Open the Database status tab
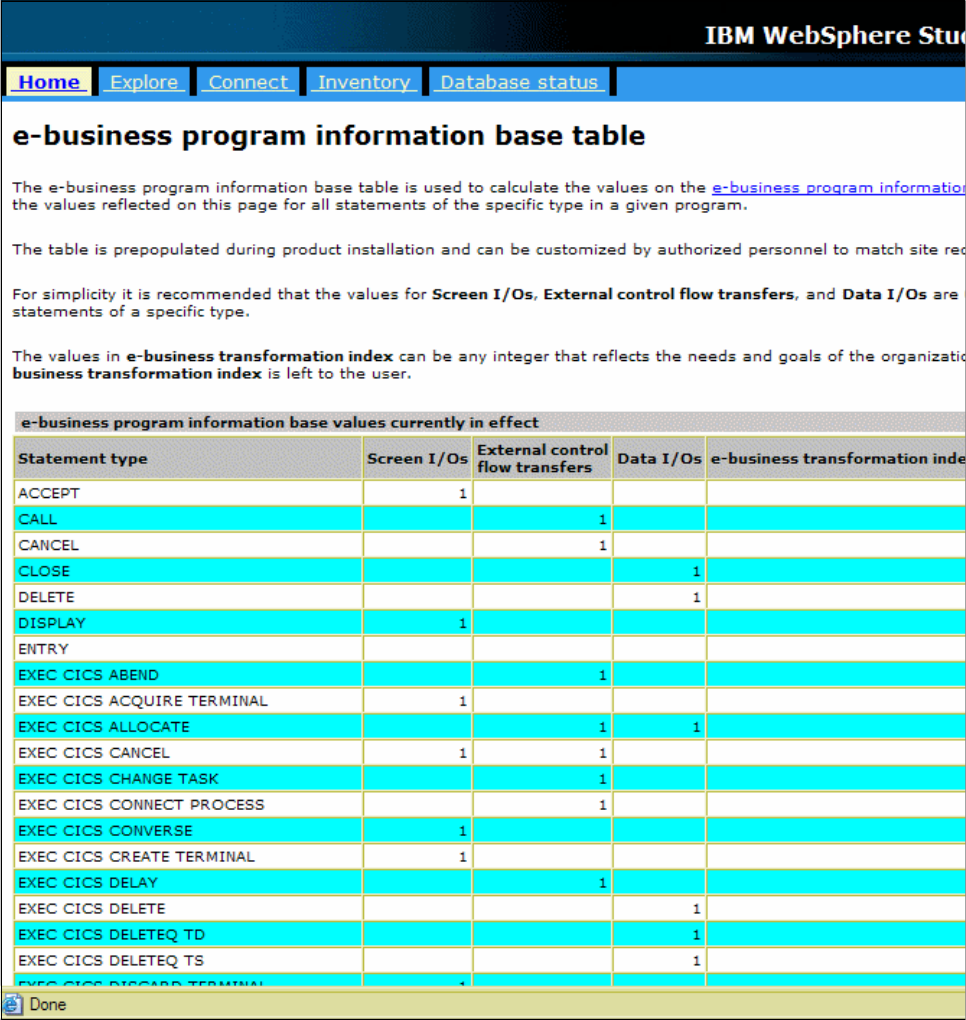966x1020 pixels. point(519,82)
